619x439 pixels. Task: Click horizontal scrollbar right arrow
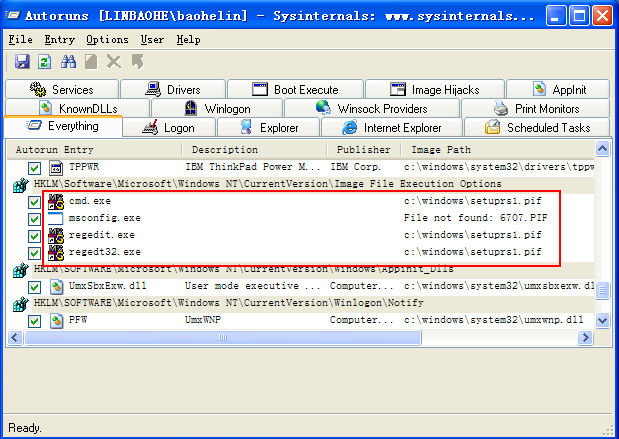(x=586, y=338)
